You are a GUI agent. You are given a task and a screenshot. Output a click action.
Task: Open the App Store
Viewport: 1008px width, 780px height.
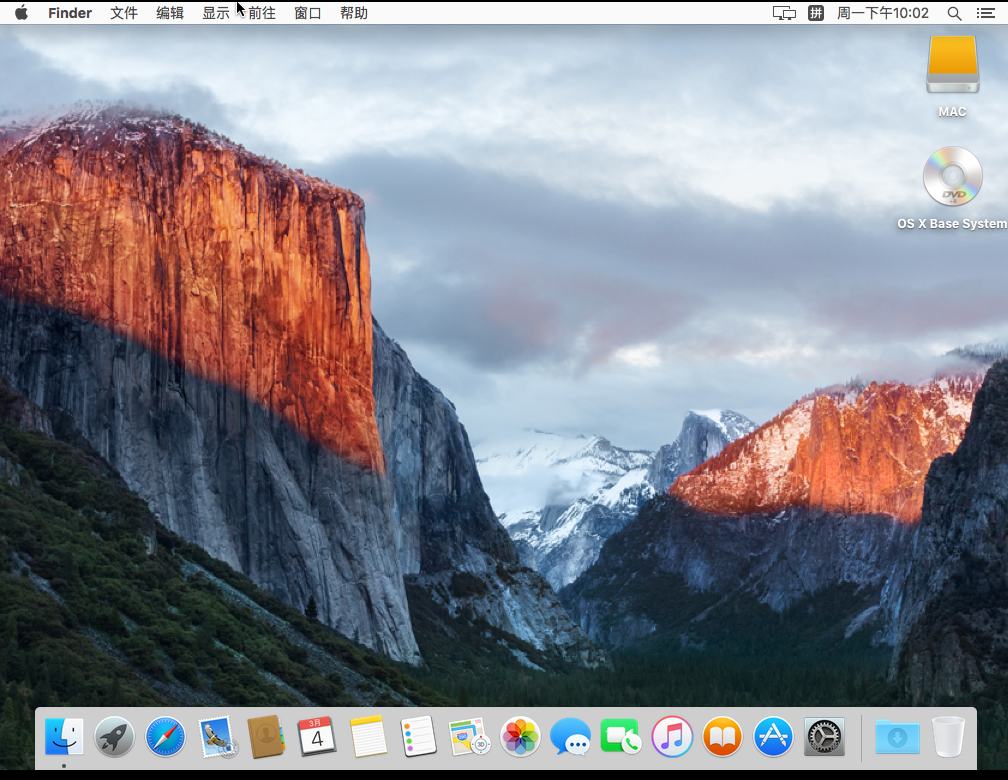click(x=772, y=737)
